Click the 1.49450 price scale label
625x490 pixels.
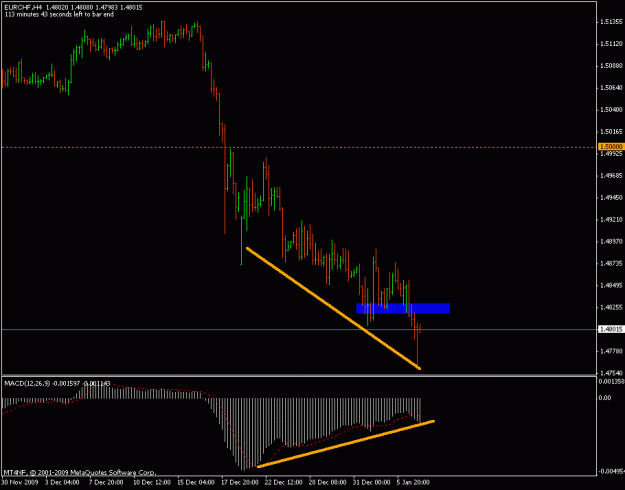[610, 197]
